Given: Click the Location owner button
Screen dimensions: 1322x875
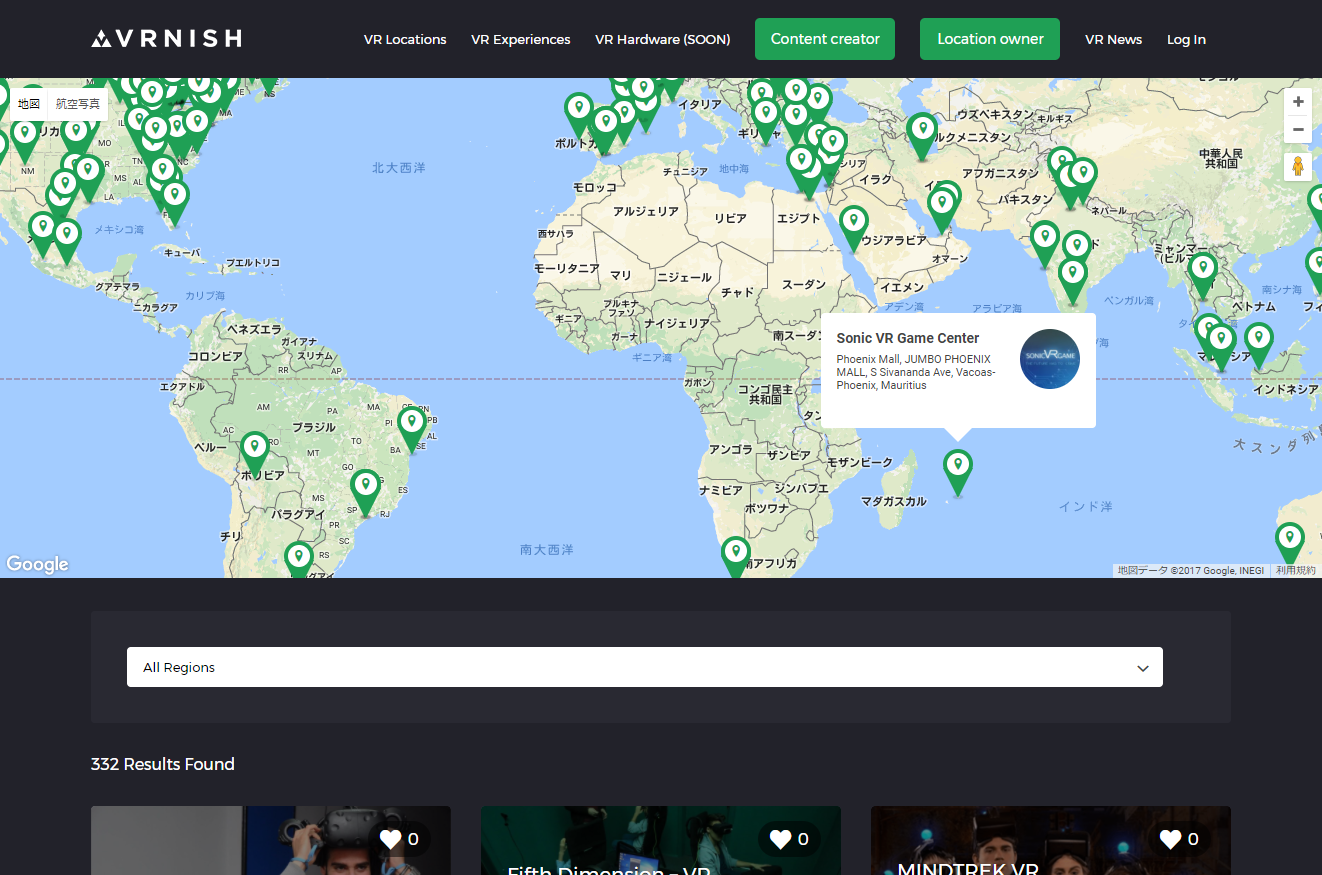Looking at the screenshot, I should (990, 39).
